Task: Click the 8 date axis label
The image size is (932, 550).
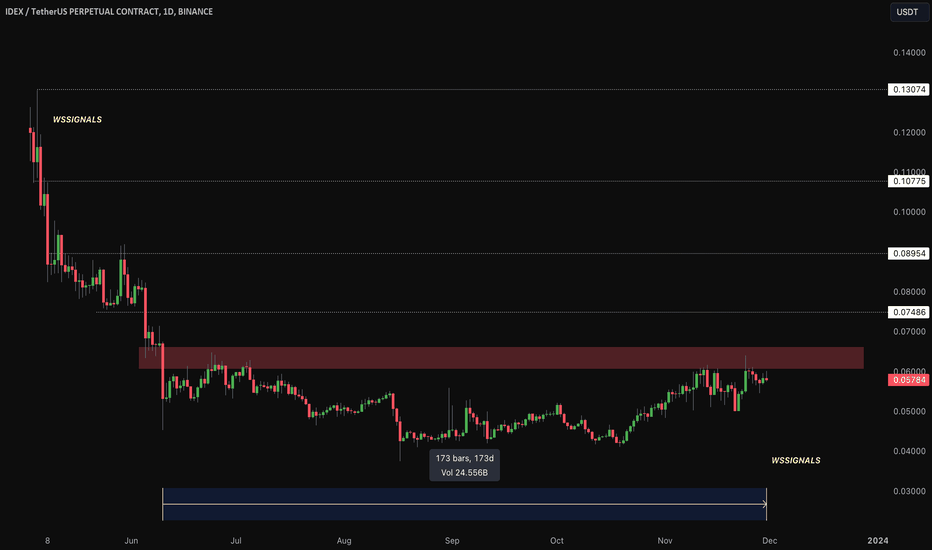Action: pyautogui.click(x=48, y=541)
